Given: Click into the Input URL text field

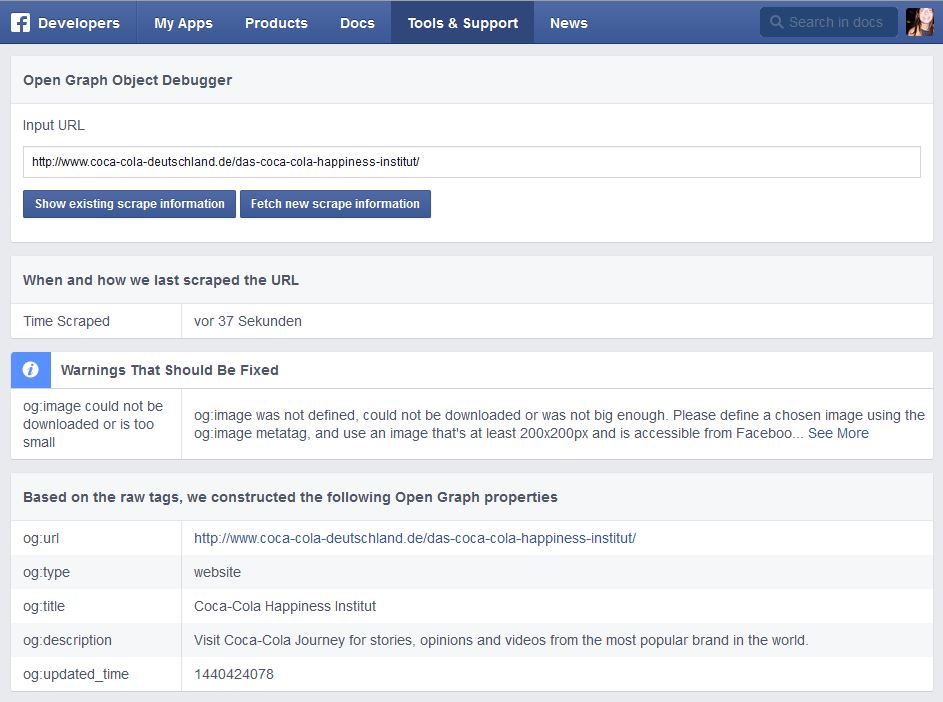Looking at the screenshot, I should tap(472, 162).
